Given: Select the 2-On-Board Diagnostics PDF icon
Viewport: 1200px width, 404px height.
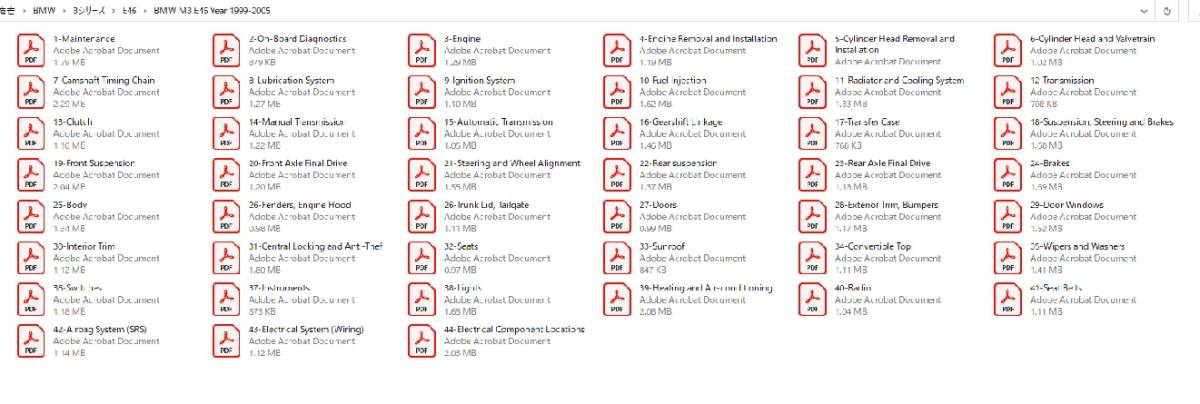Looking at the screenshot, I should click(225, 50).
